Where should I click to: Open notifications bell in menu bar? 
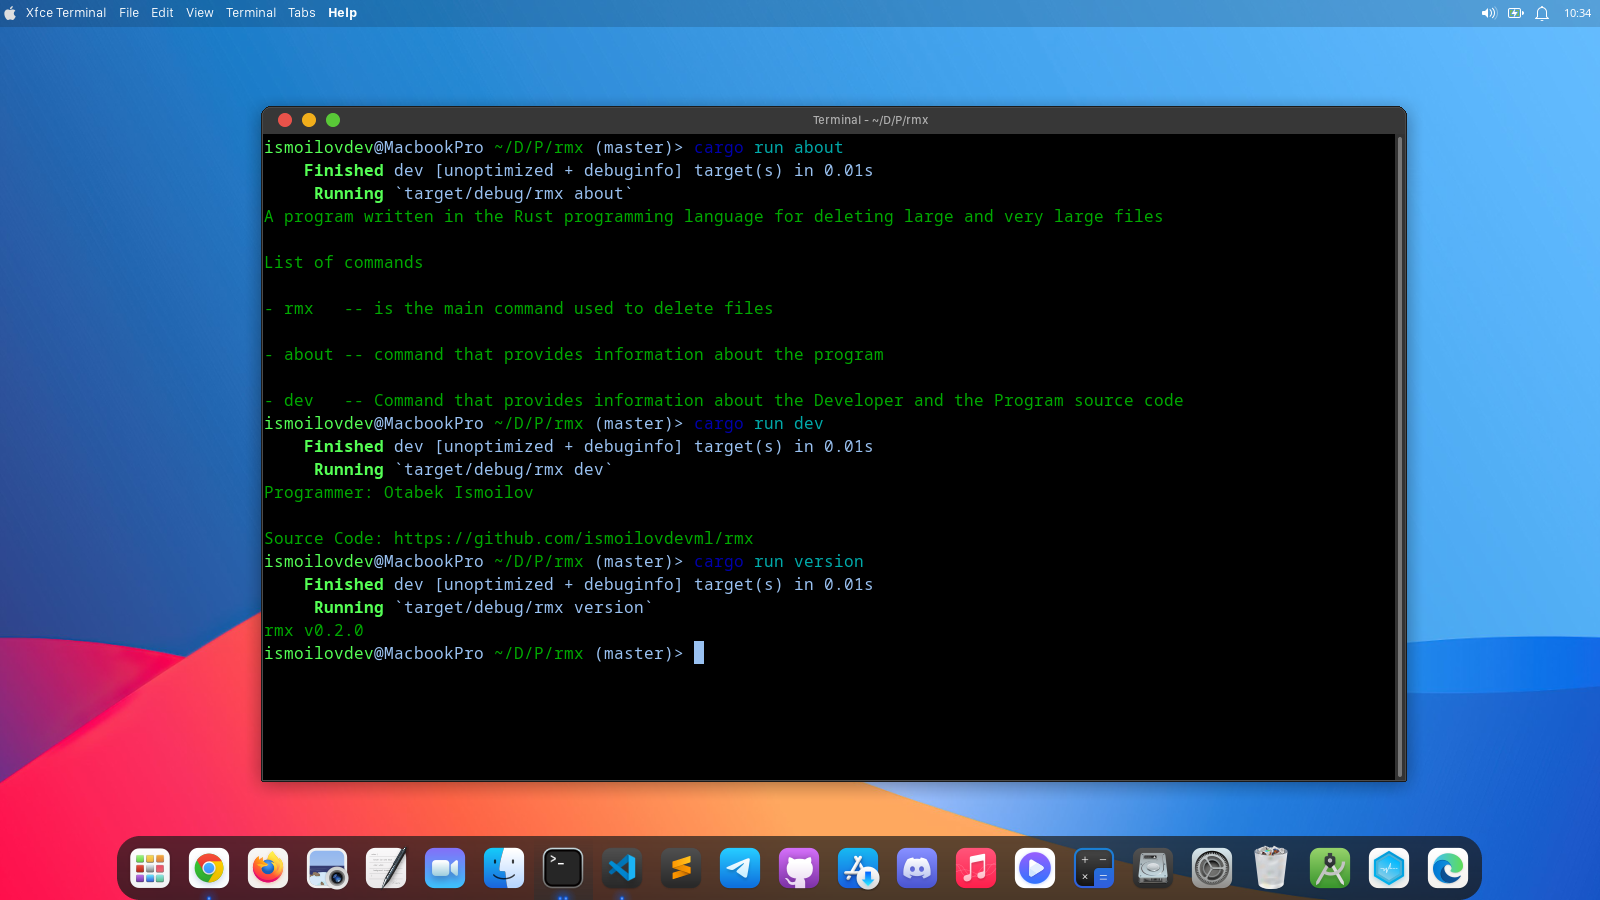click(1542, 13)
